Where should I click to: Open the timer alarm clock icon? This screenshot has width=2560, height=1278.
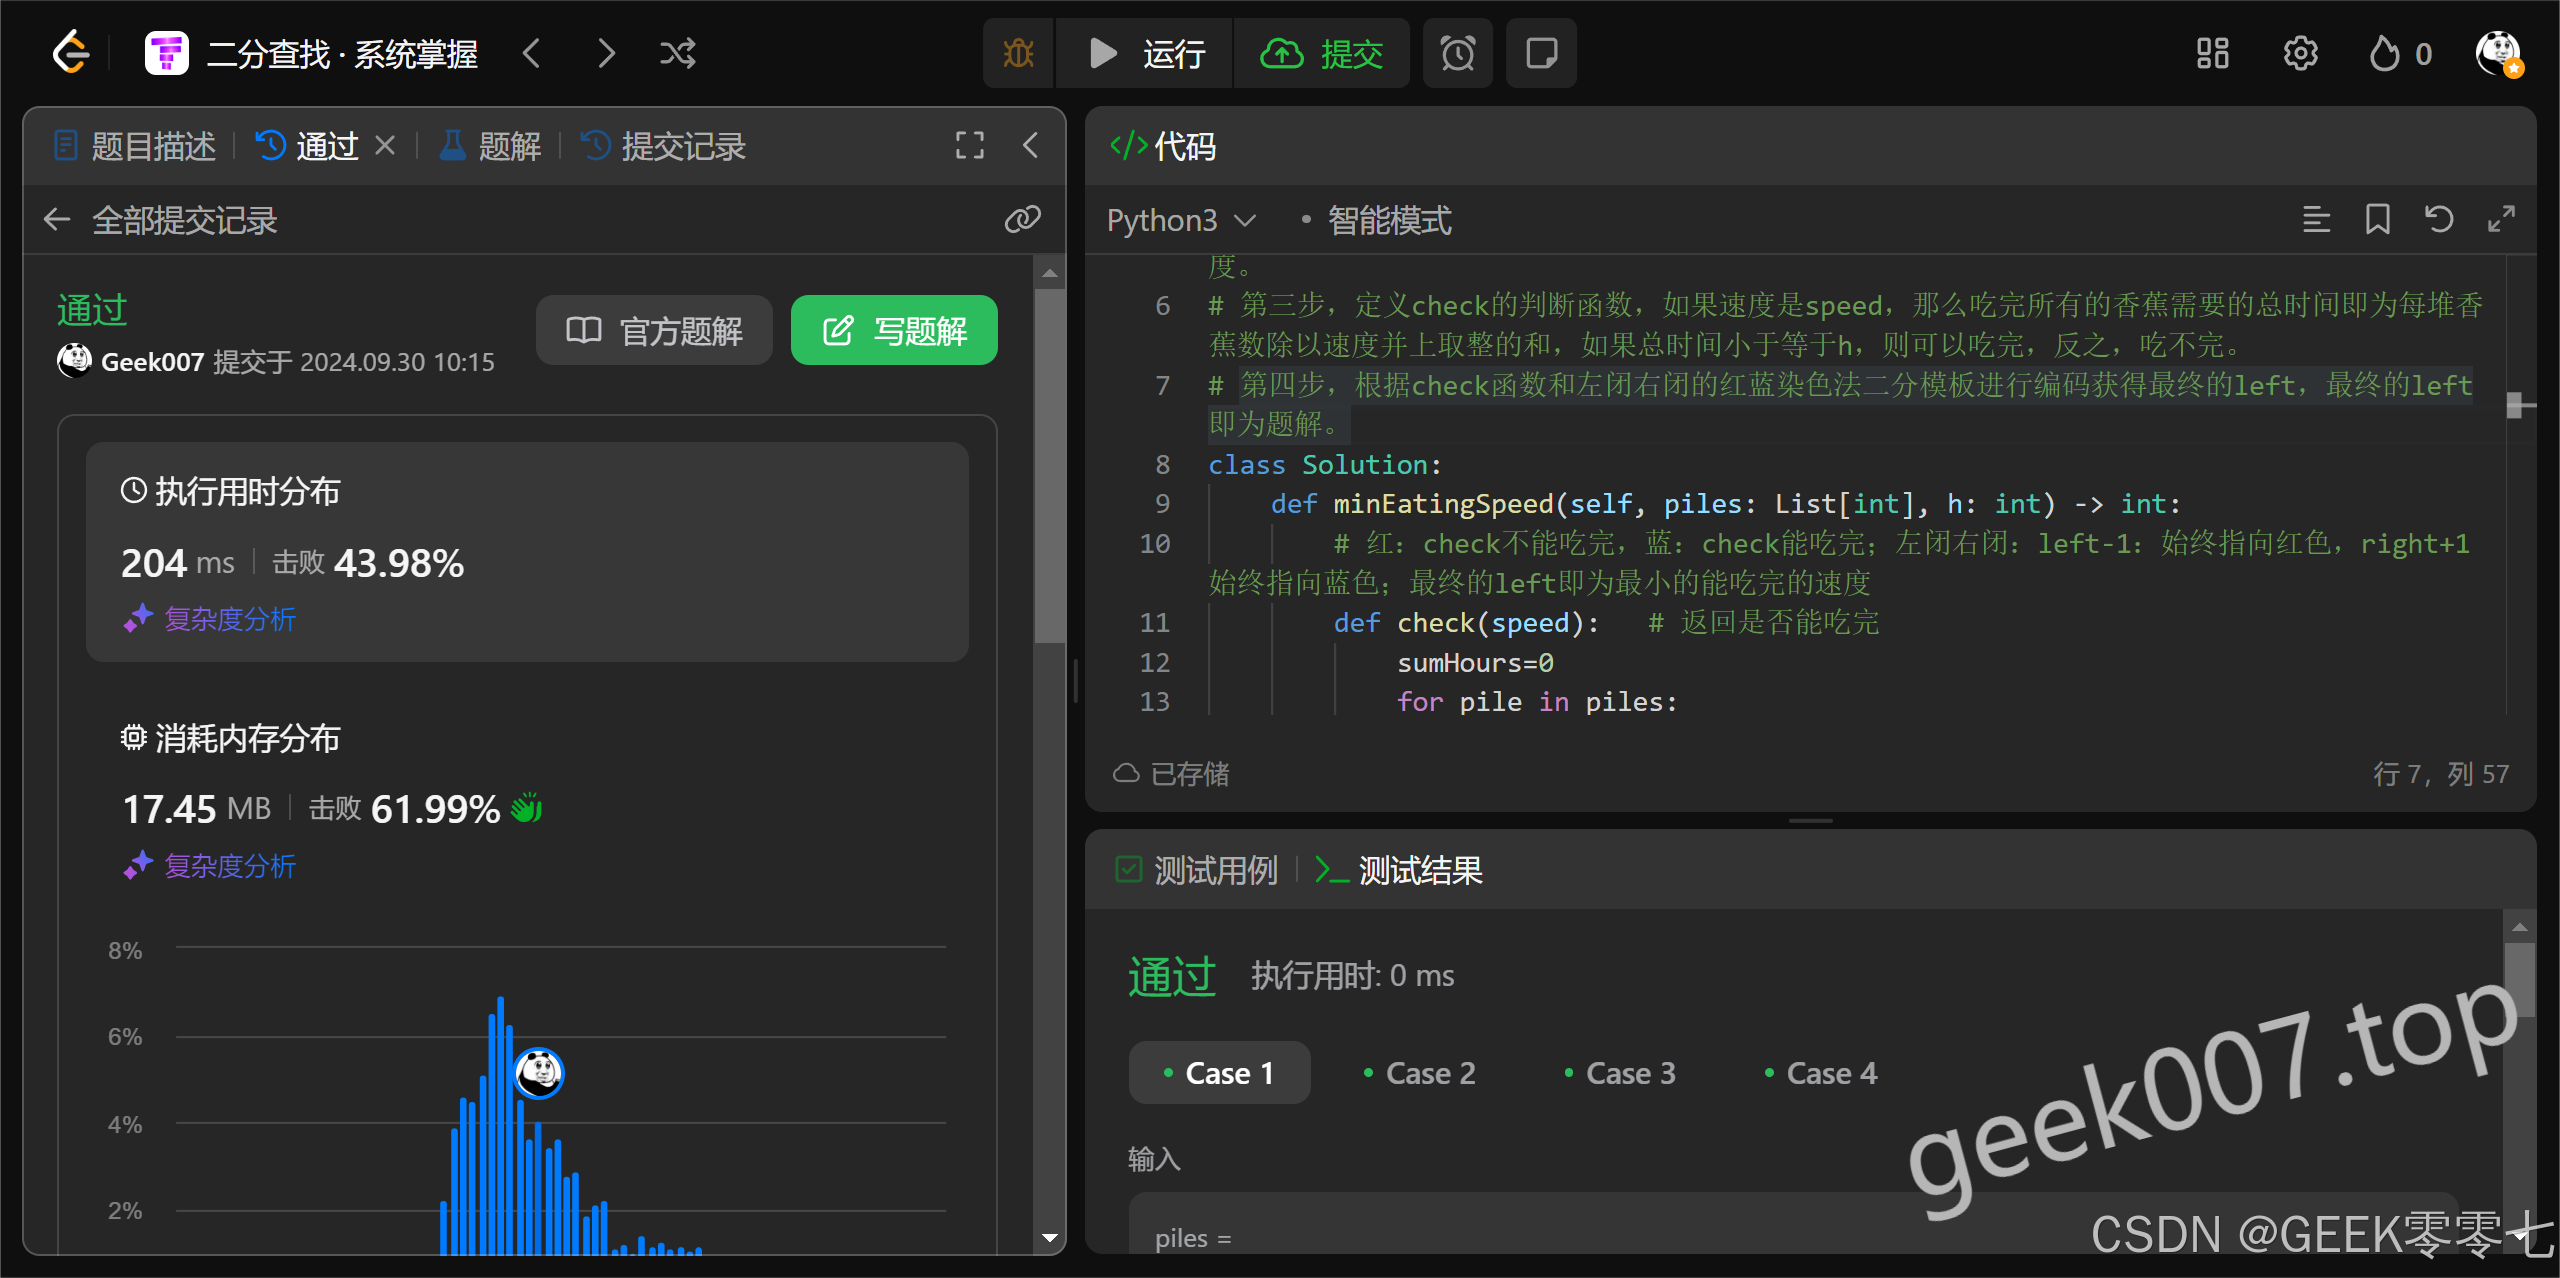pos(1457,53)
